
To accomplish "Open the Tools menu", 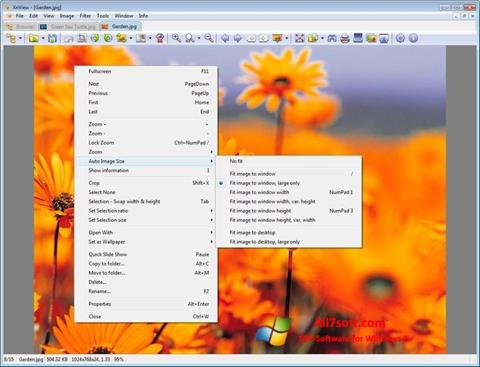I will [x=103, y=16].
